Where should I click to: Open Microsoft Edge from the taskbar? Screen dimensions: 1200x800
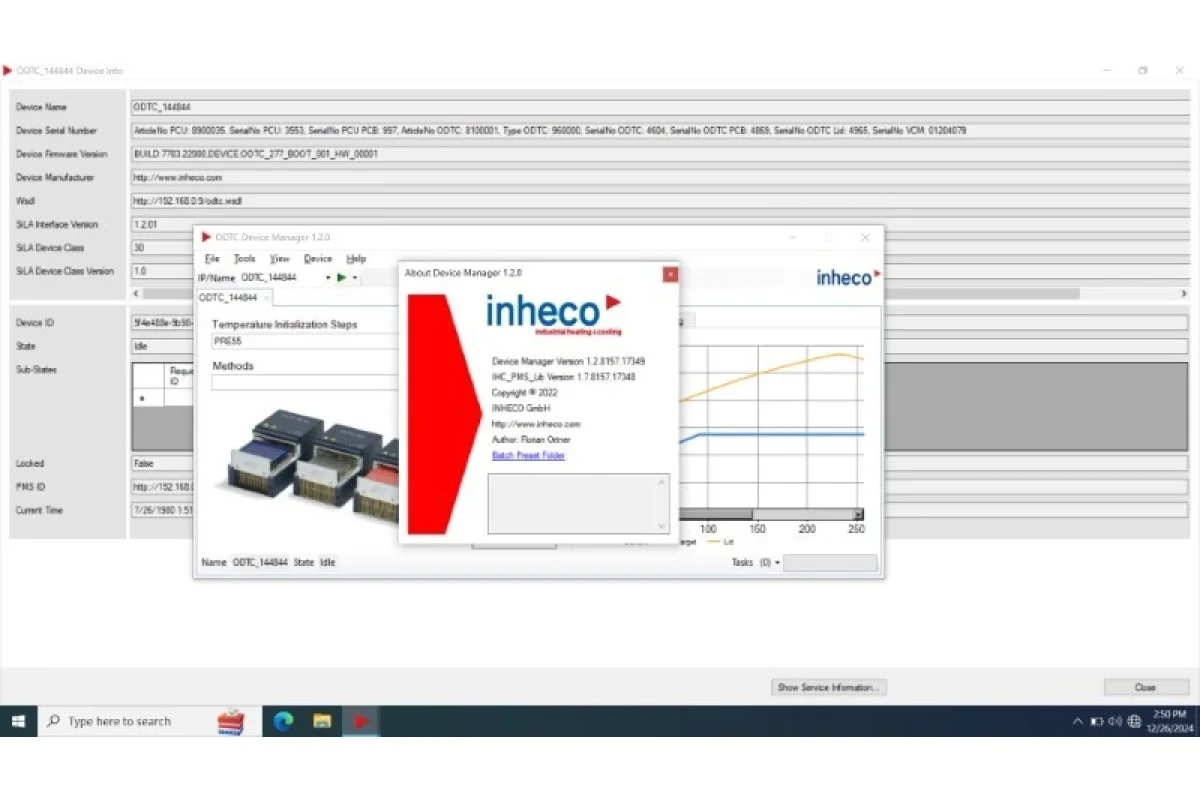283,721
